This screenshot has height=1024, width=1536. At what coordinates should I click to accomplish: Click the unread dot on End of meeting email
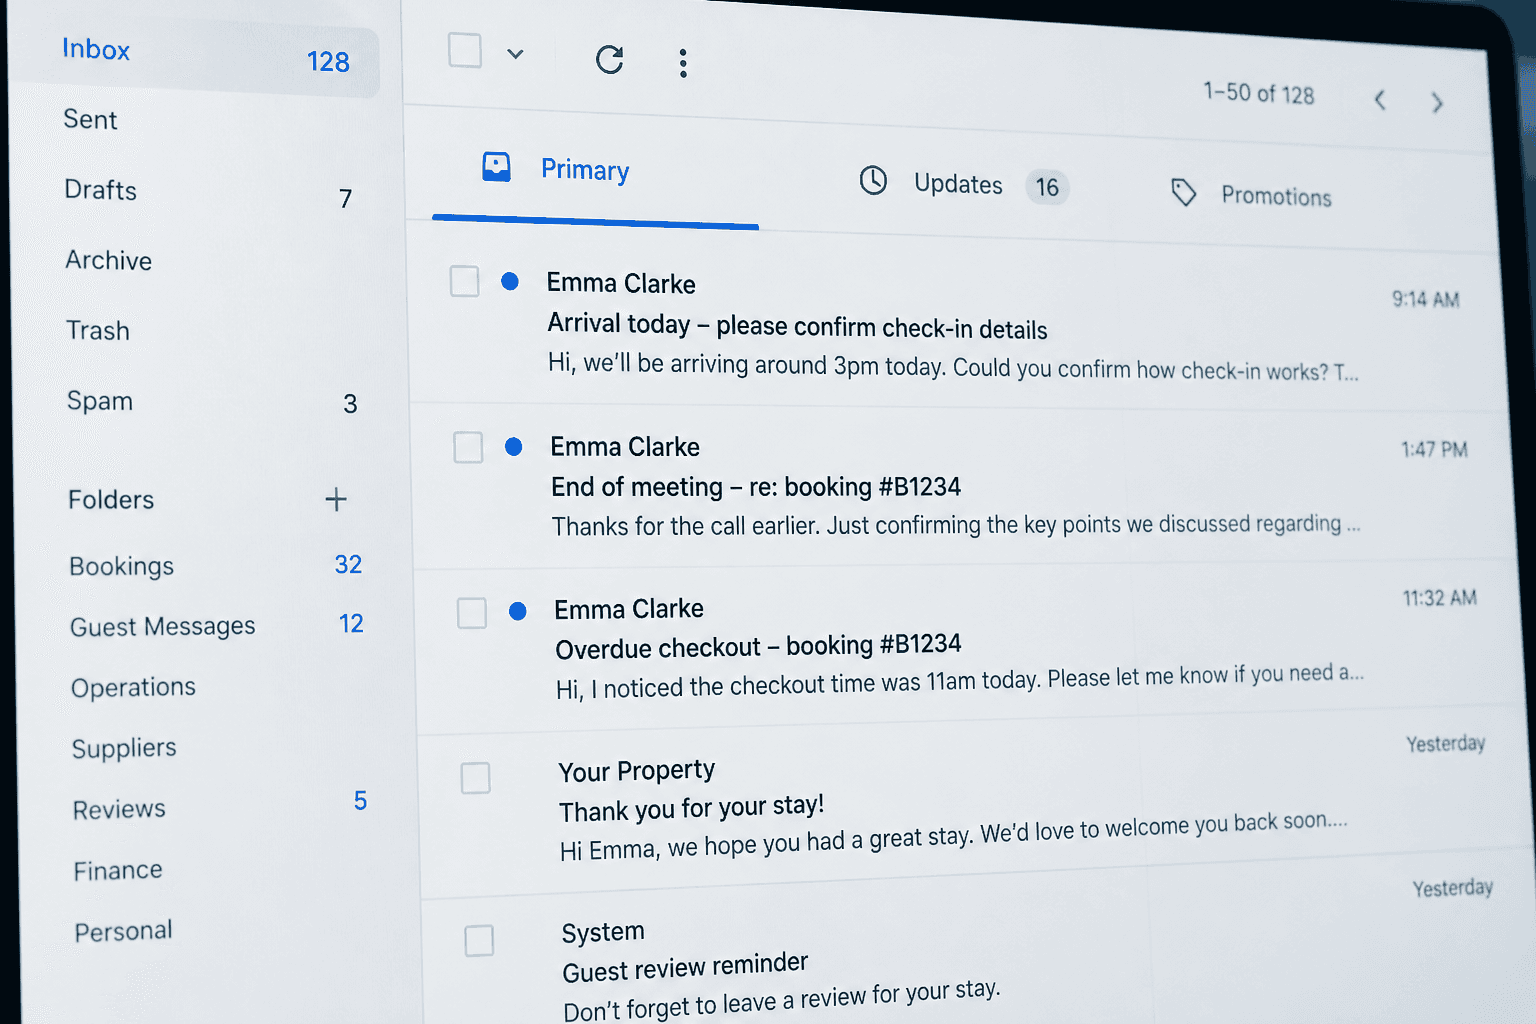[x=514, y=446]
